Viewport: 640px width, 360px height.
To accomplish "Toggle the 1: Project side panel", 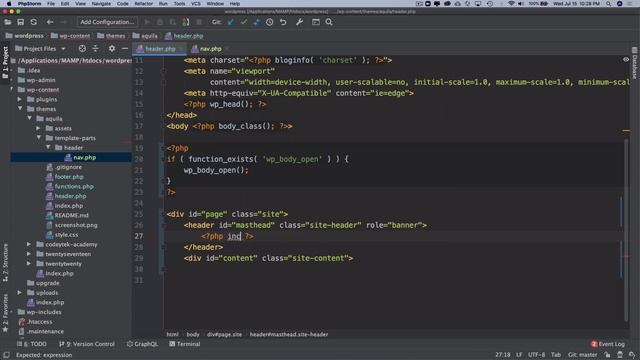I will point(5,62).
